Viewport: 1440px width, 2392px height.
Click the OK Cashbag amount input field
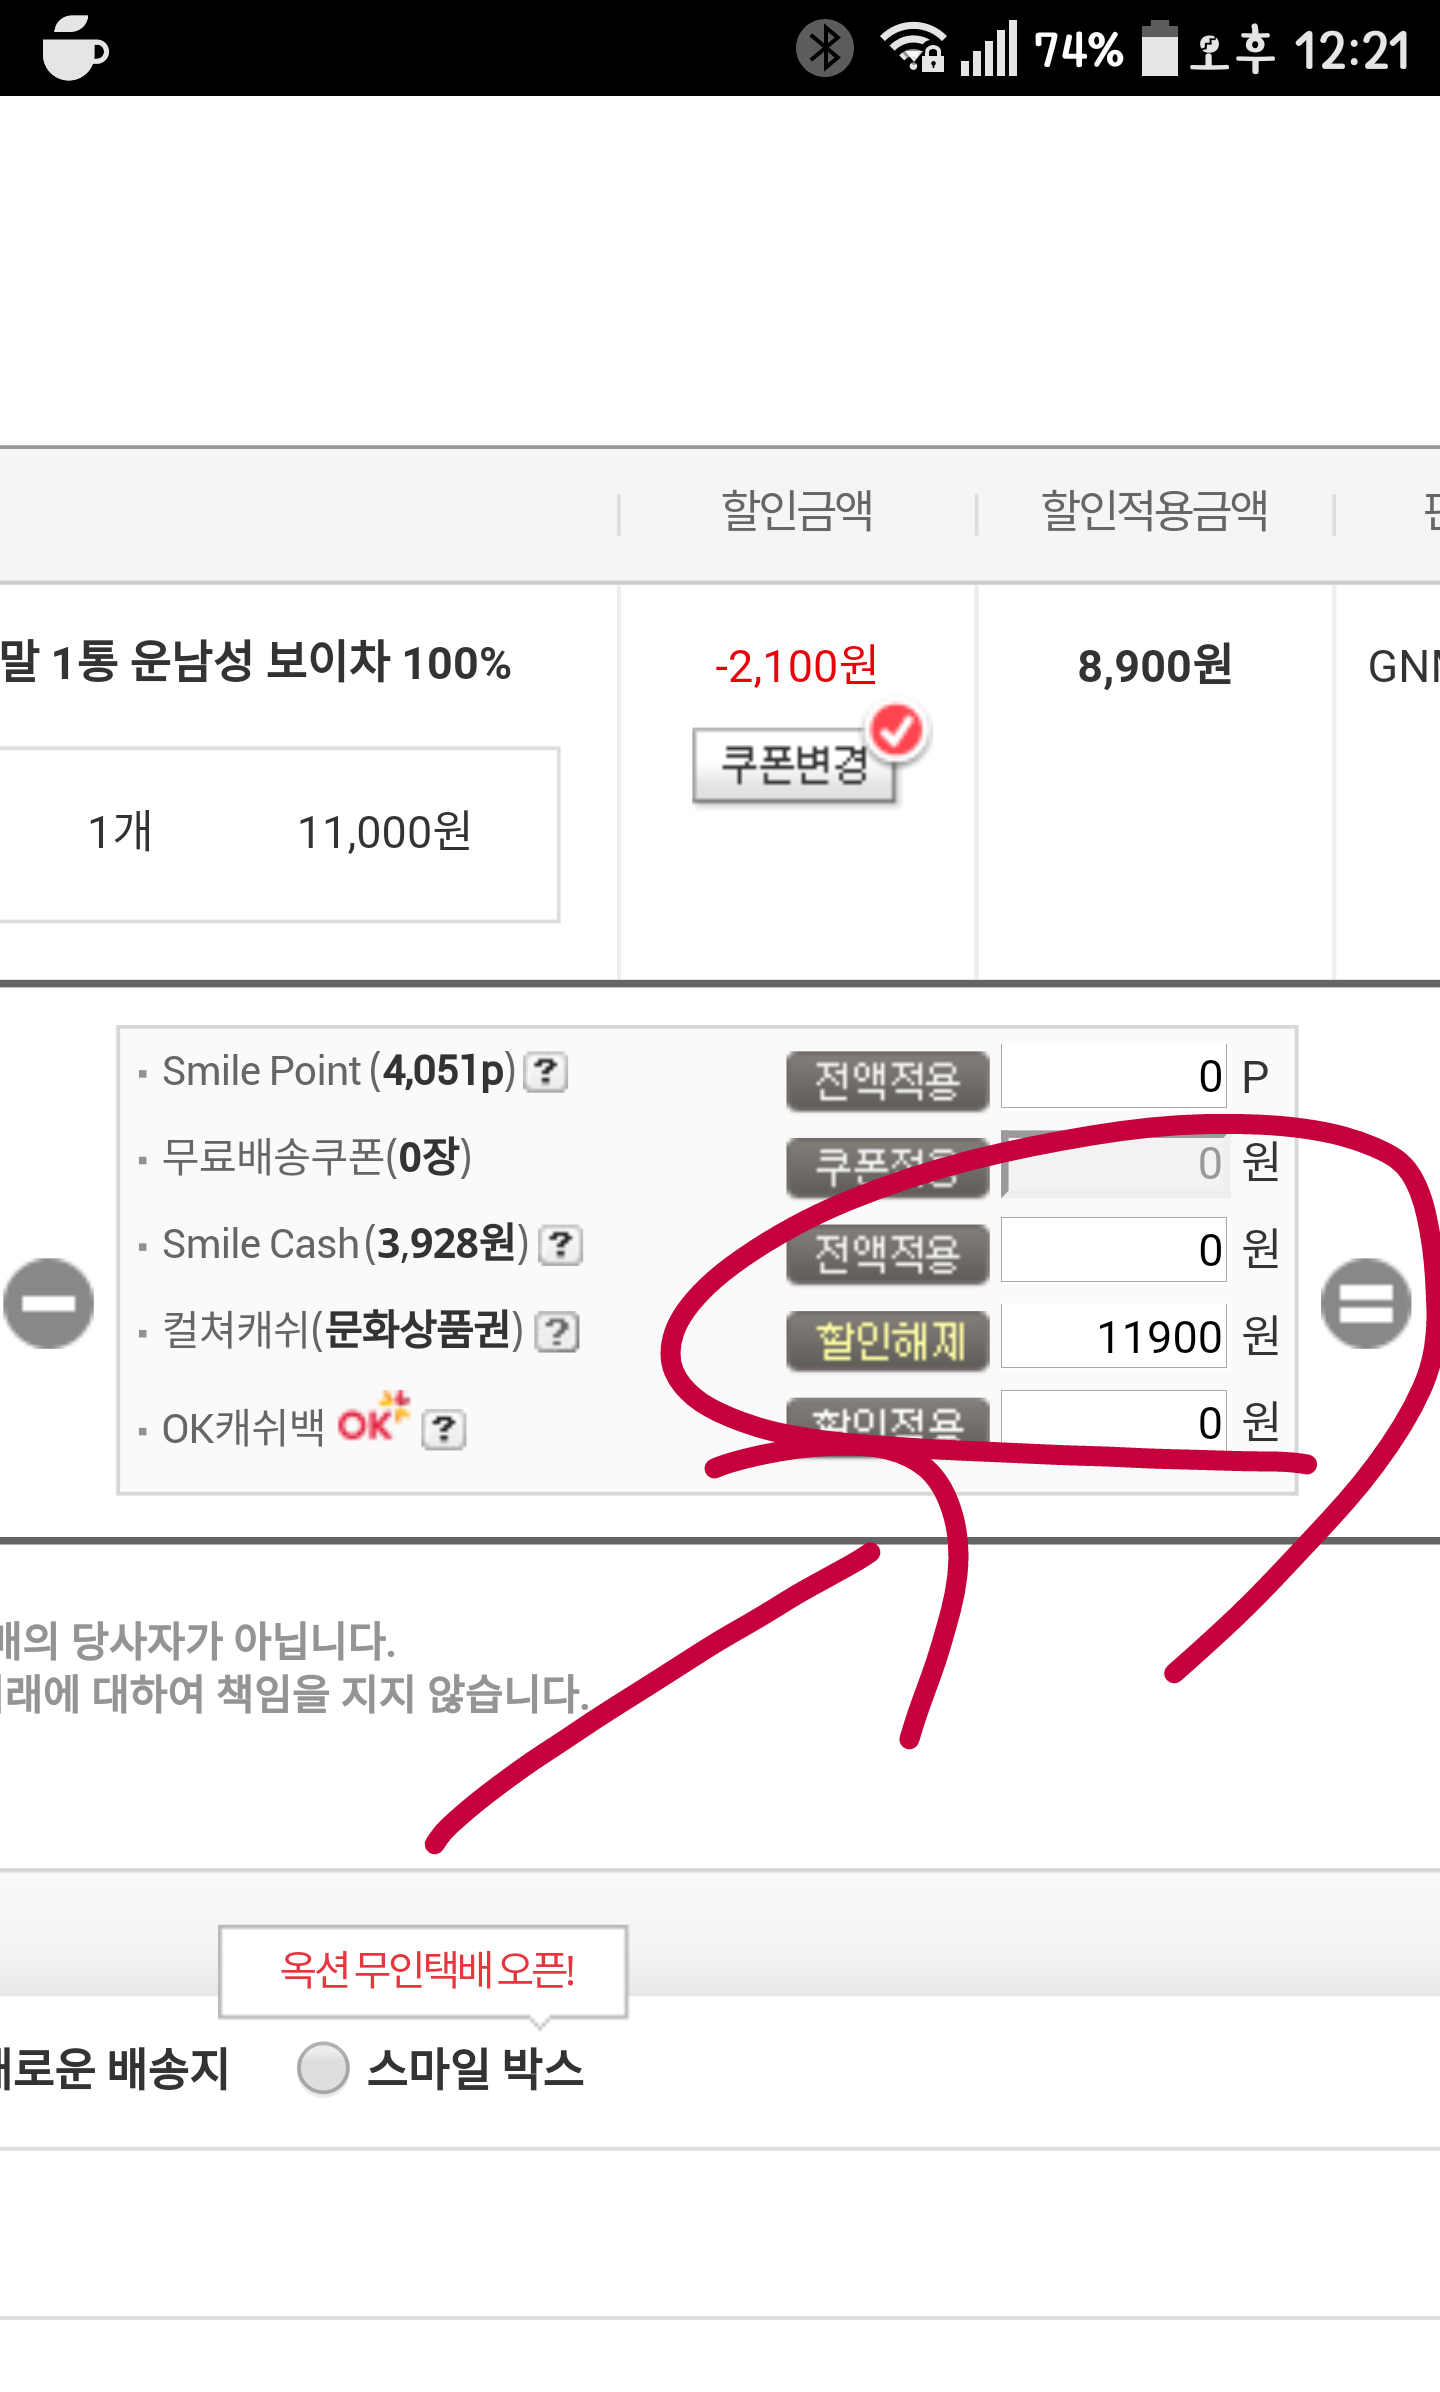point(1113,1420)
